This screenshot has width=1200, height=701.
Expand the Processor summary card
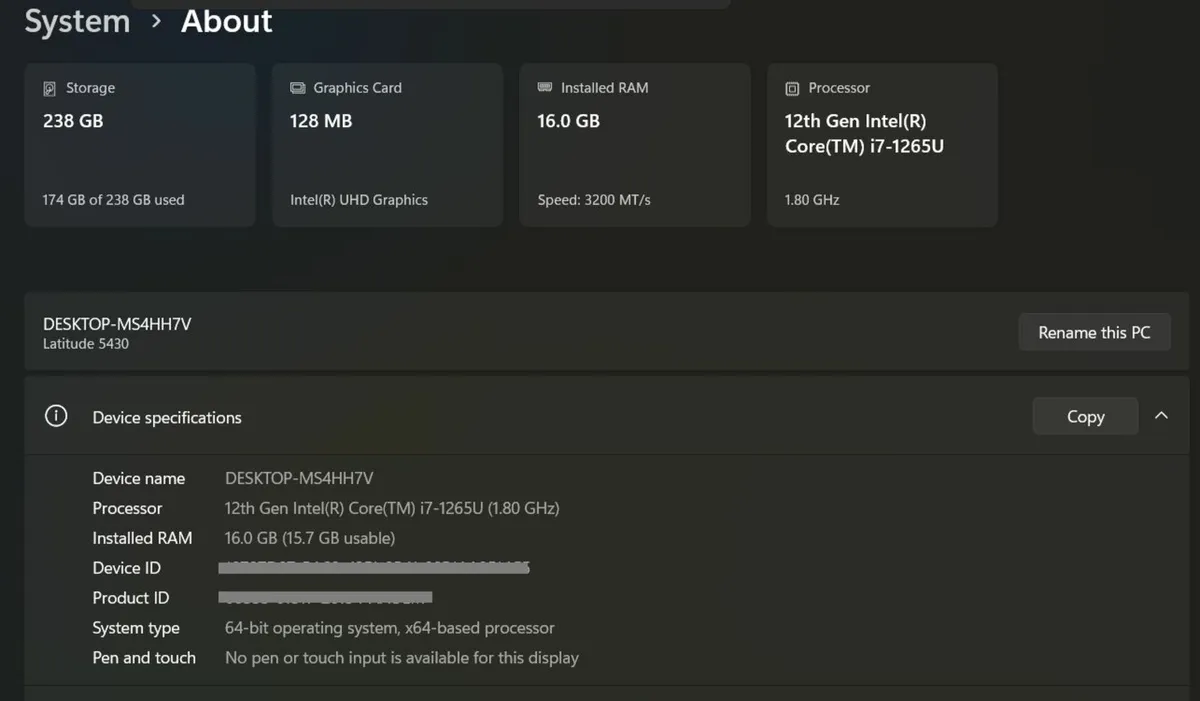882,145
